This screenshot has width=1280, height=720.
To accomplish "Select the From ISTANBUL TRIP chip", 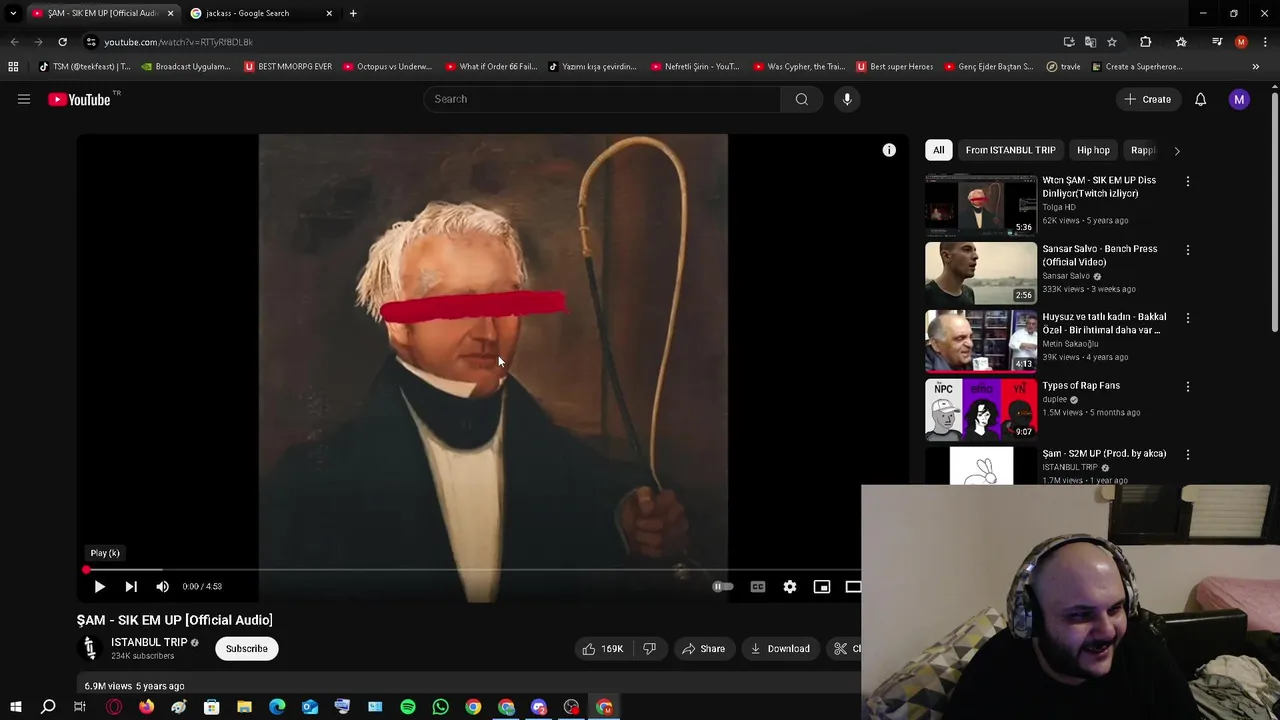I will (x=1010, y=150).
